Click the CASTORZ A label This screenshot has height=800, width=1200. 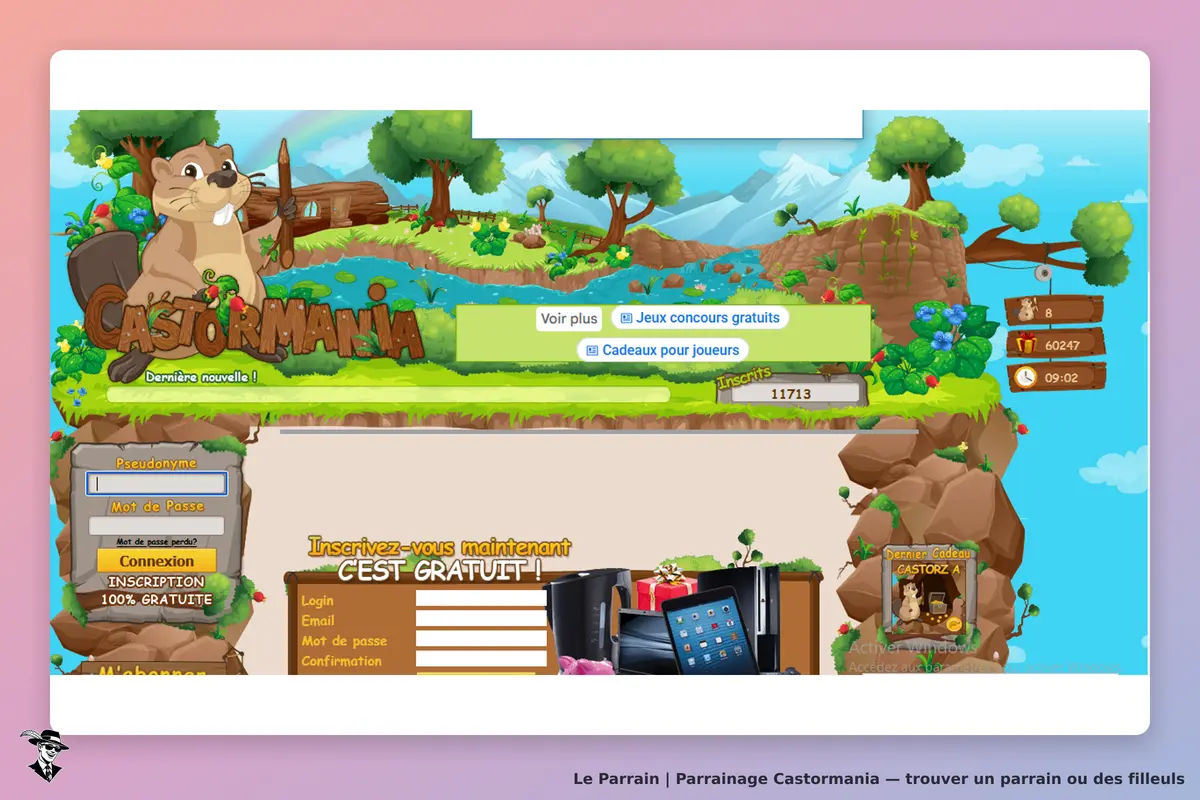(929, 569)
